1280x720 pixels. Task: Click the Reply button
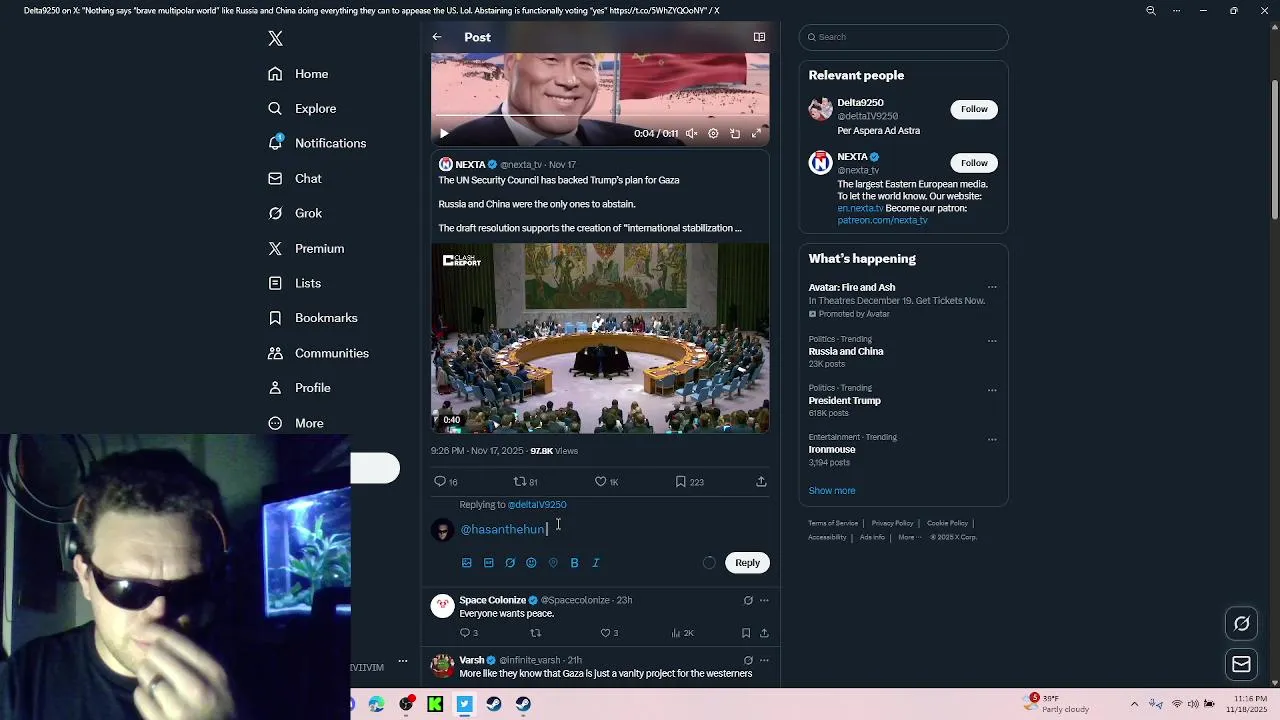pos(747,563)
